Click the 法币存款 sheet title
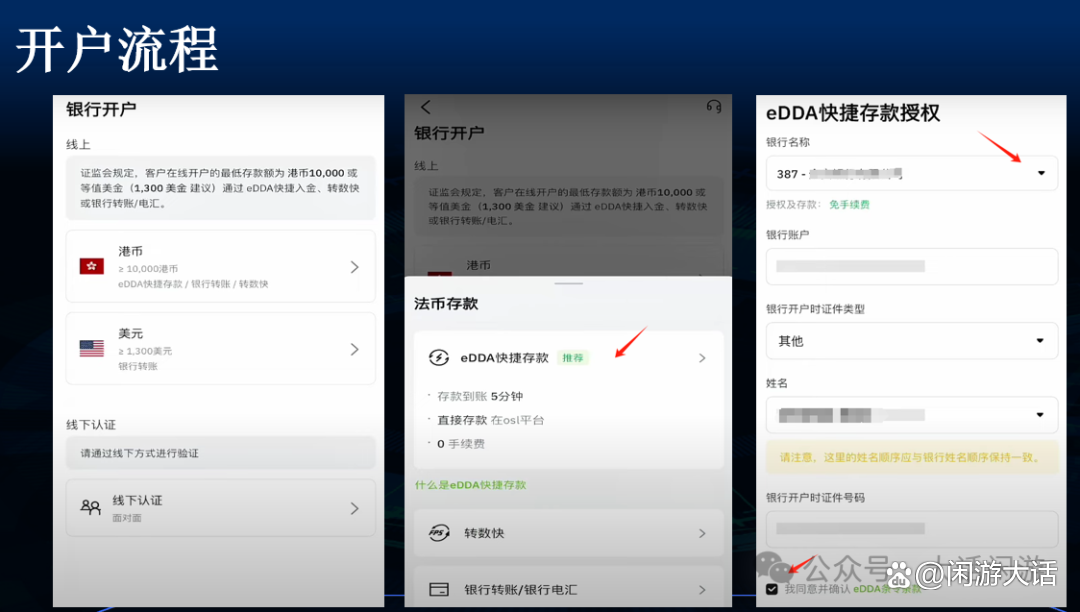The height and width of the screenshot is (612, 1080). [446, 304]
